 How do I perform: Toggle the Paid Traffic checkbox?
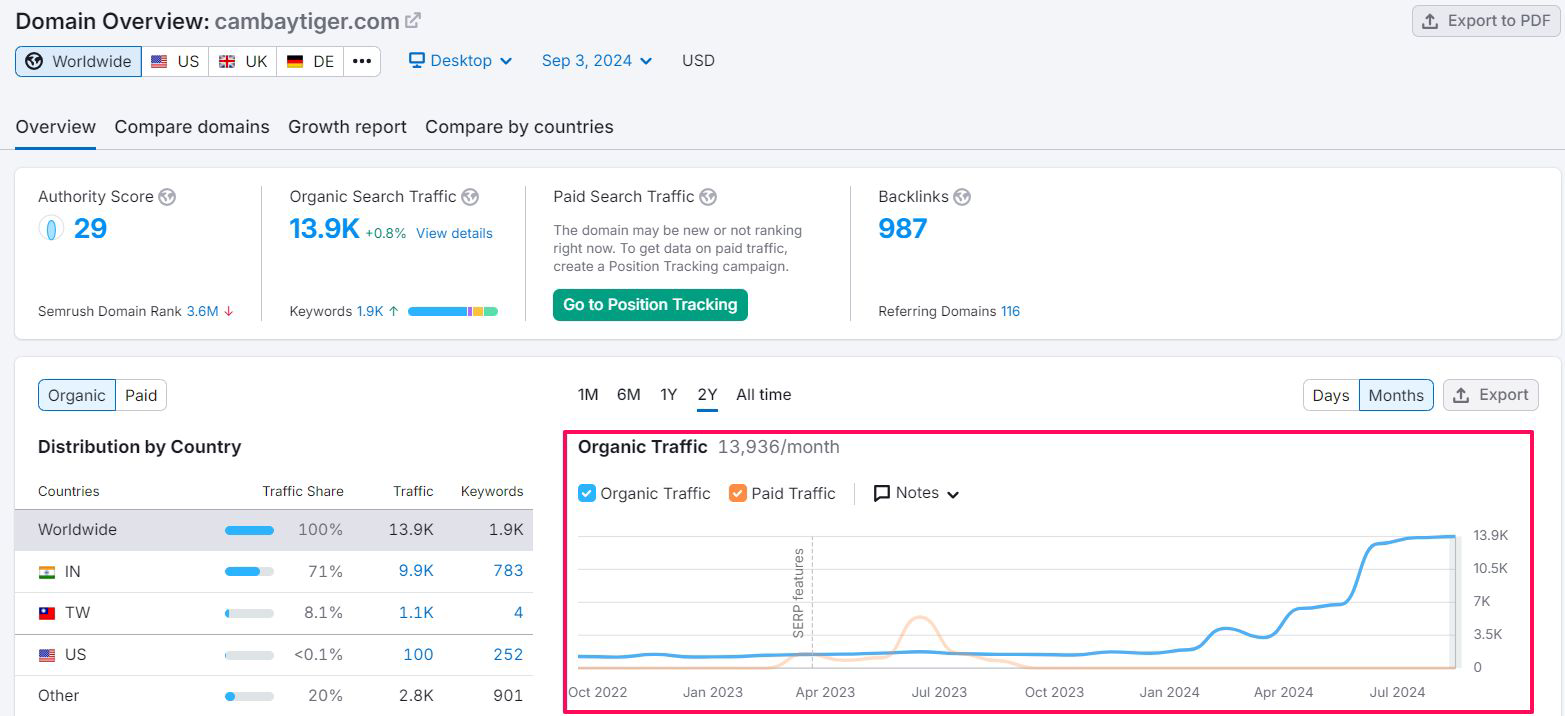(738, 493)
